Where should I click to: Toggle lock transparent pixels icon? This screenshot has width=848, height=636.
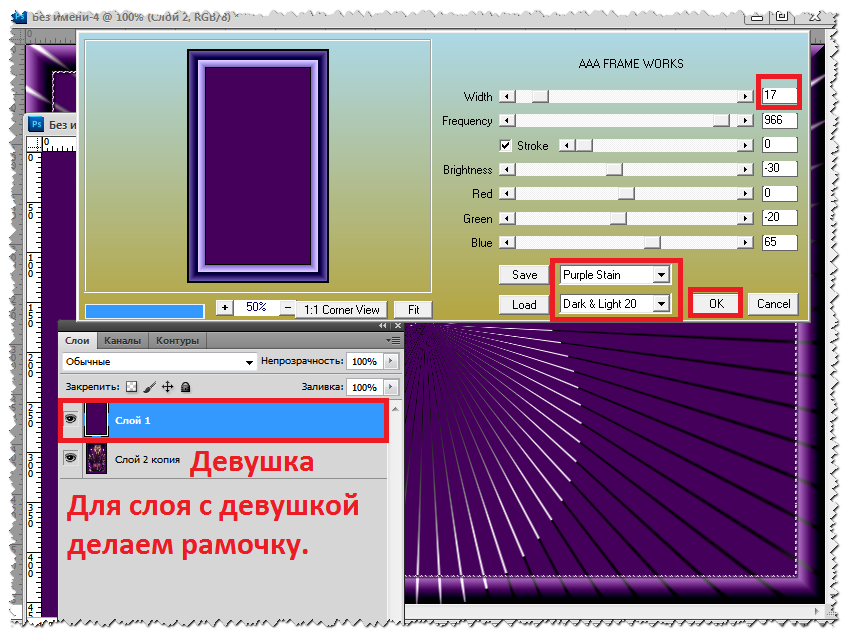coord(131,387)
